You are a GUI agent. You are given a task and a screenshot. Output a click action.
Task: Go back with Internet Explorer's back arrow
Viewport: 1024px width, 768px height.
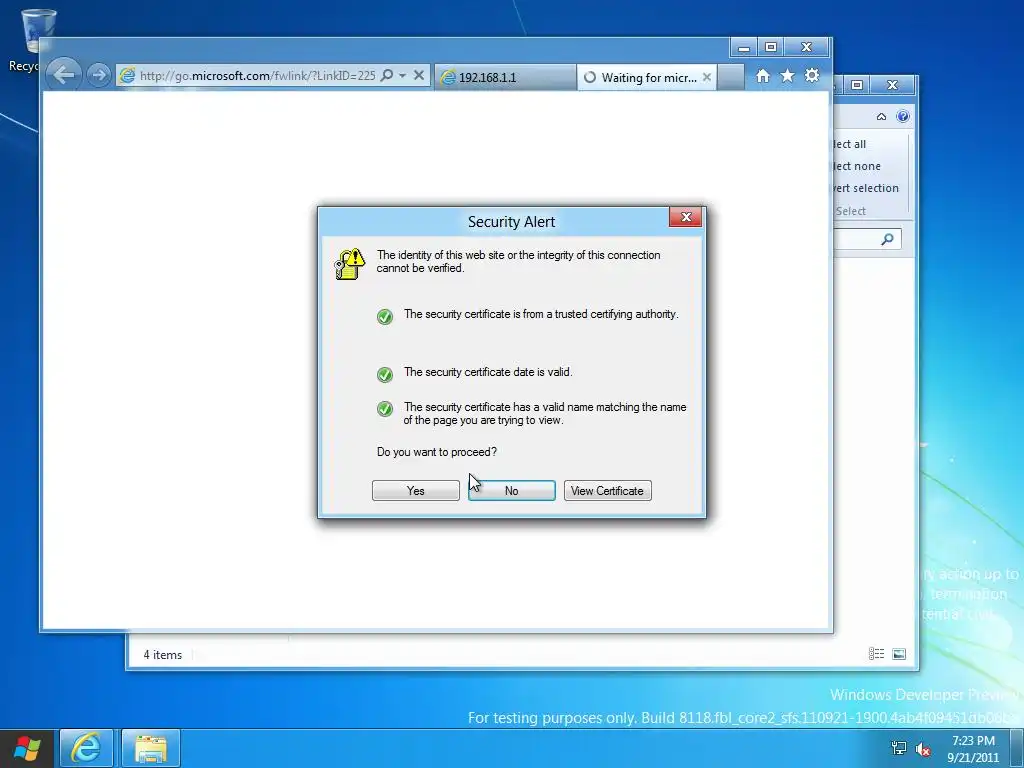coord(64,74)
